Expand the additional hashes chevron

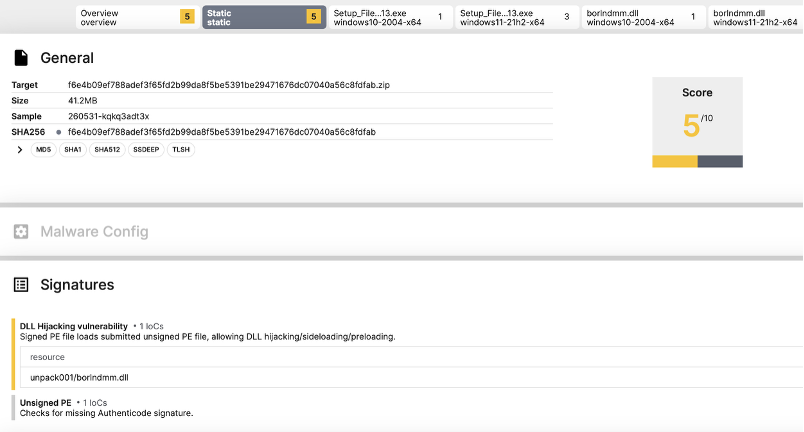coord(19,150)
